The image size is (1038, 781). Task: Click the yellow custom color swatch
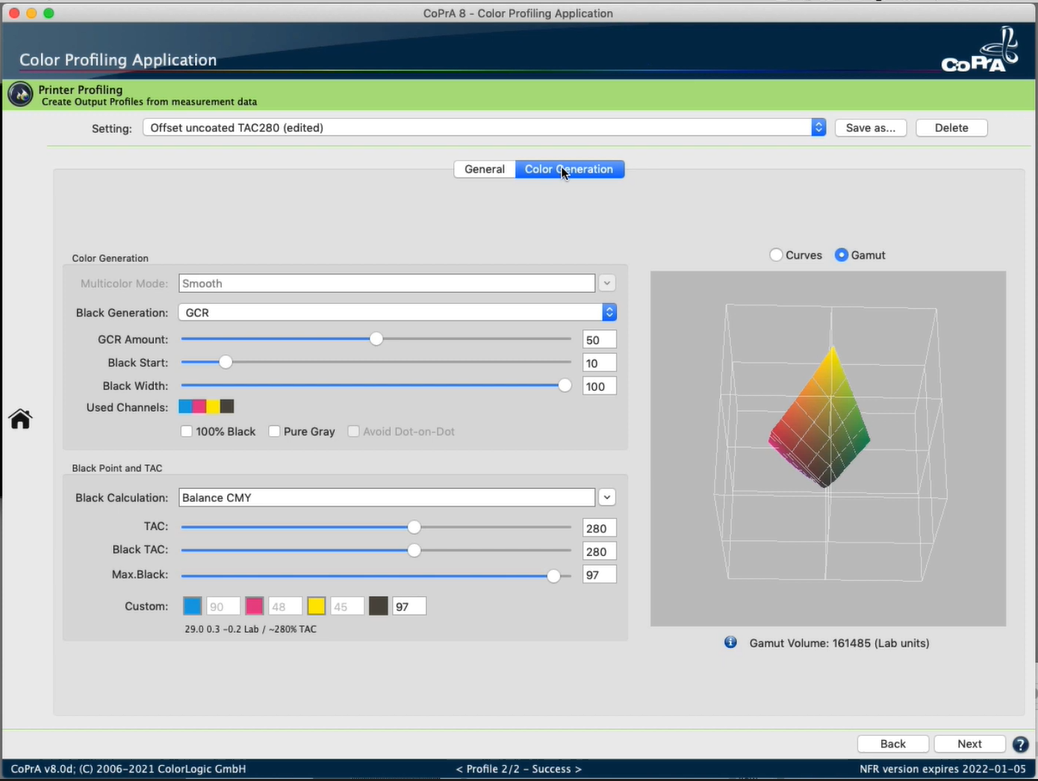317,606
